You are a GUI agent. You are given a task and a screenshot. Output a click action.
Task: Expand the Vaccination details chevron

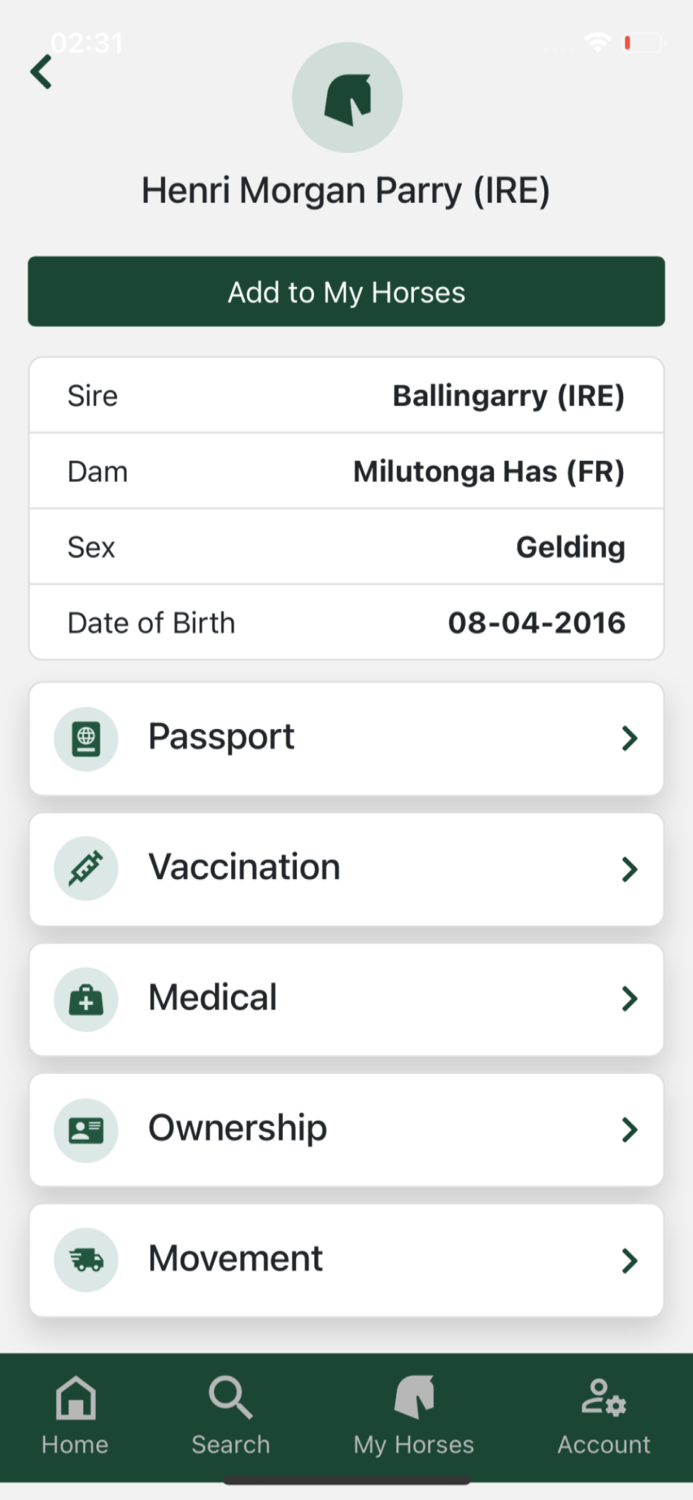click(629, 868)
